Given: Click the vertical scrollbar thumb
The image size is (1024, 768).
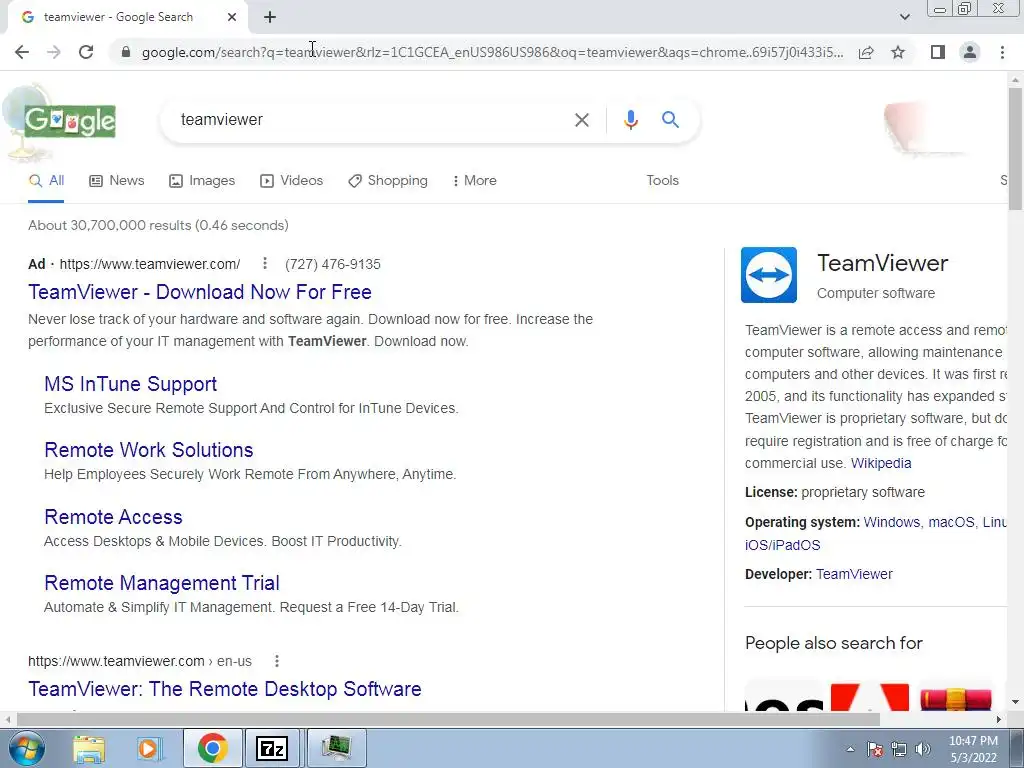Looking at the screenshot, I should (x=1015, y=148).
